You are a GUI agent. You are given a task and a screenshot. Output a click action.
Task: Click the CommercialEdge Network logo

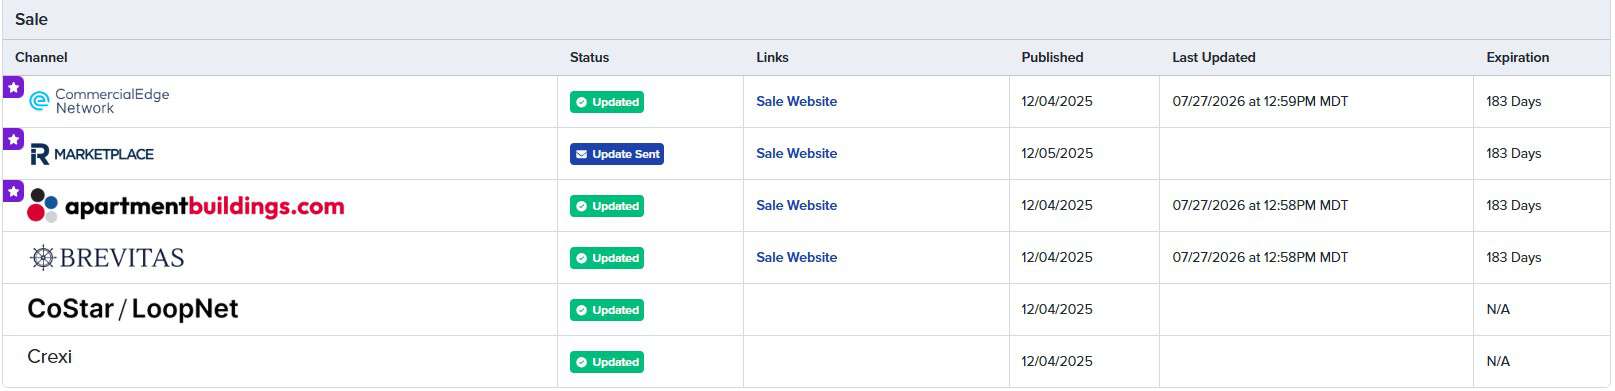pyautogui.click(x=99, y=101)
